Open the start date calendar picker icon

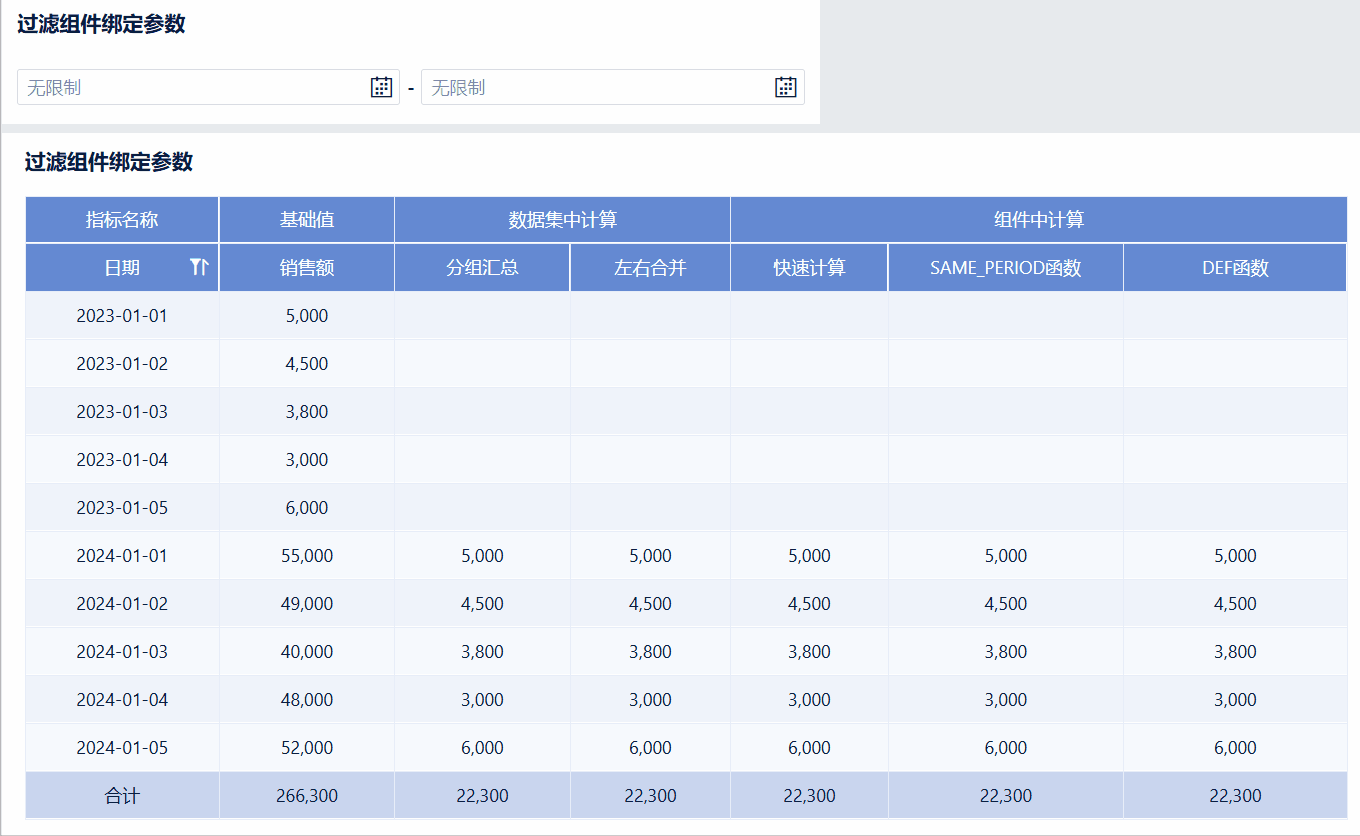[x=381, y=87]
